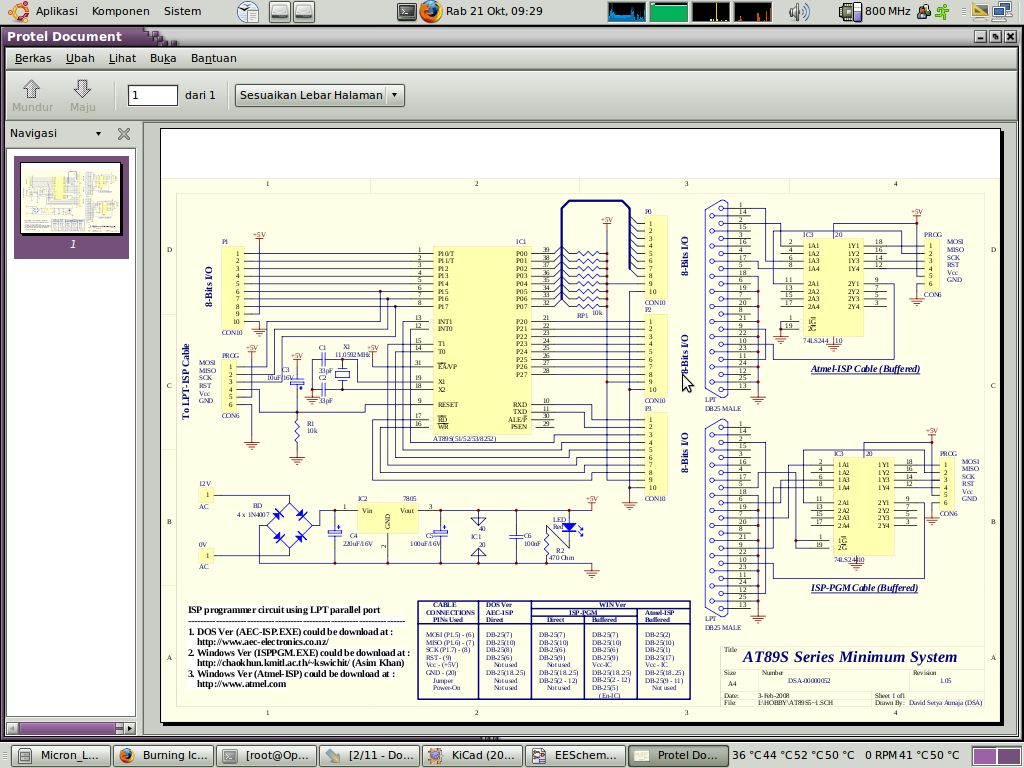Screen dimensions: 1024x768
Task: Click the blue CPU monitor graph
Action: pyautogui.click(x=626, y=12)
